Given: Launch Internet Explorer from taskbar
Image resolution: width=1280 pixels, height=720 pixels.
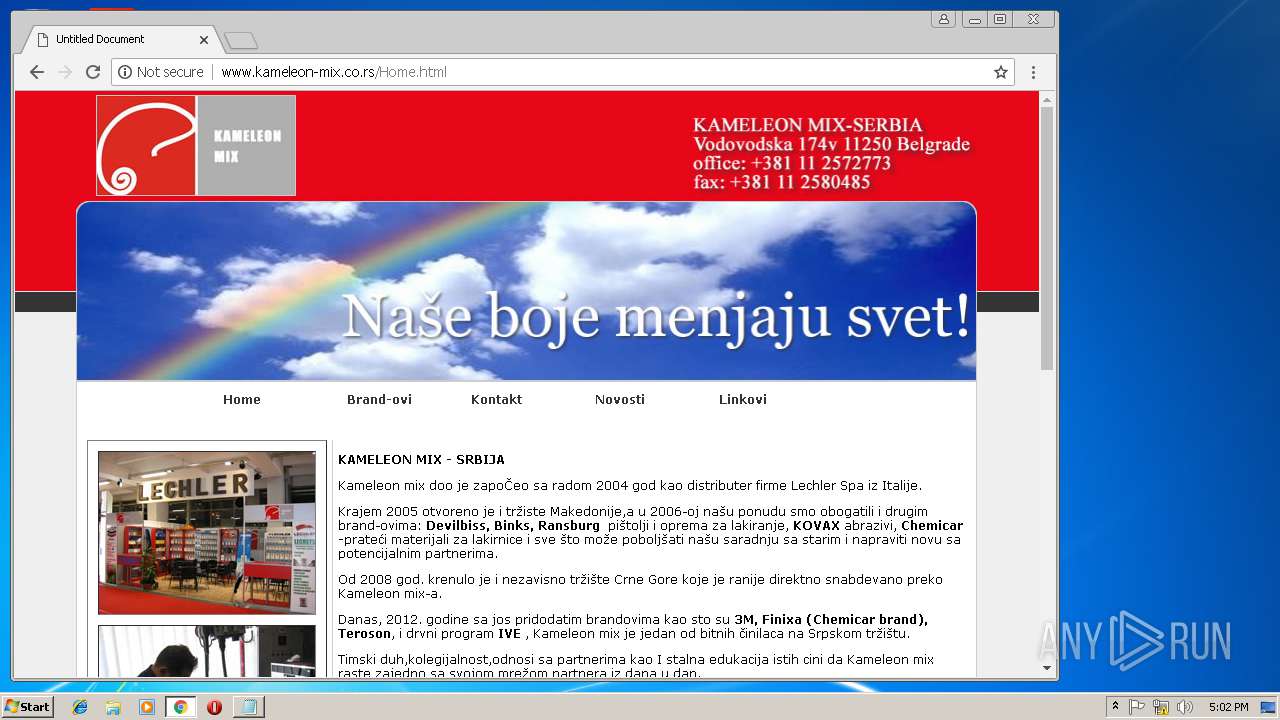Looking at the screenshot, I should pyautogui.click(x=80, y=707).
